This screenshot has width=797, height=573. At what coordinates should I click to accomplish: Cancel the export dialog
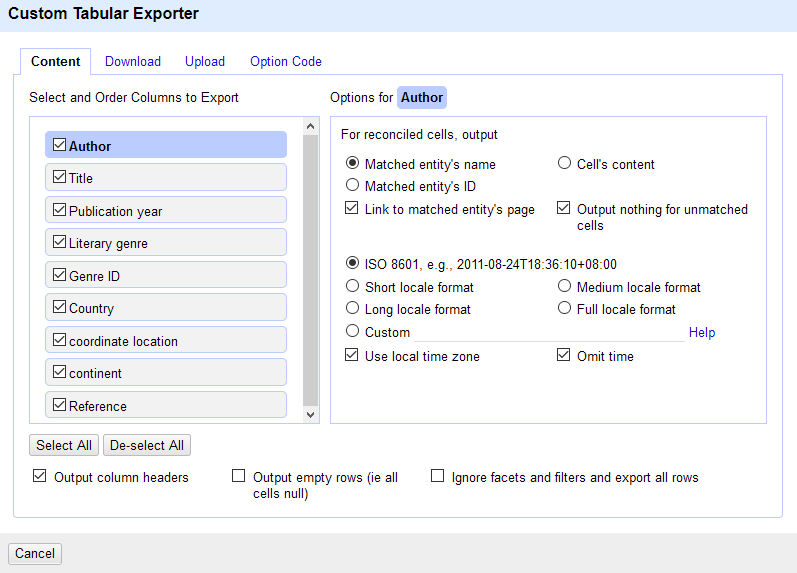(x=35, y=554)
